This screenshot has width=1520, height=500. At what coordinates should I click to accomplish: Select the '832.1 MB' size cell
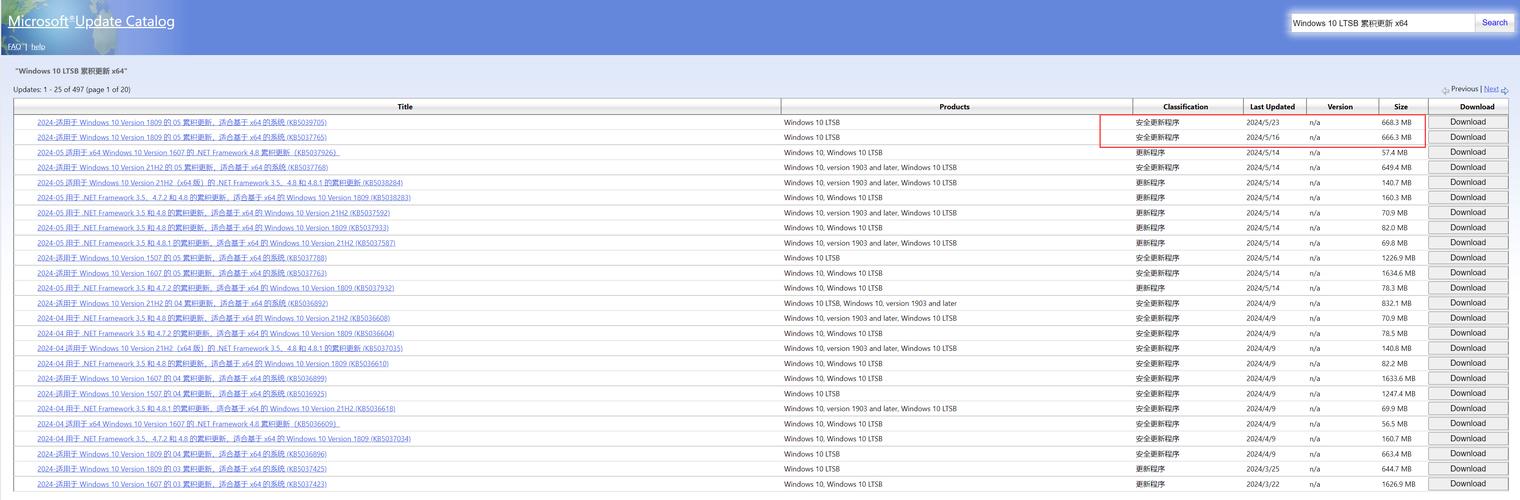[1396, 303]
